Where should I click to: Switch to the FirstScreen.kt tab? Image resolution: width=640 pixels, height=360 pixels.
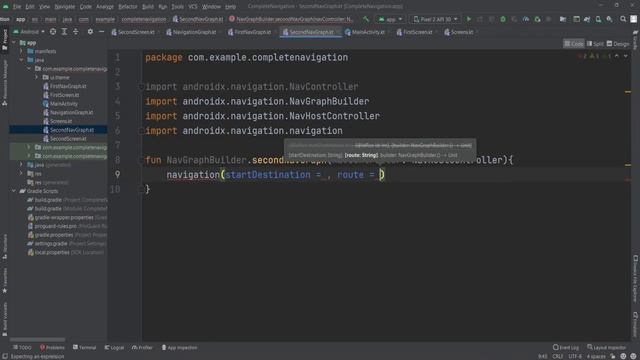pyautogui.click(x=417, y=32)
